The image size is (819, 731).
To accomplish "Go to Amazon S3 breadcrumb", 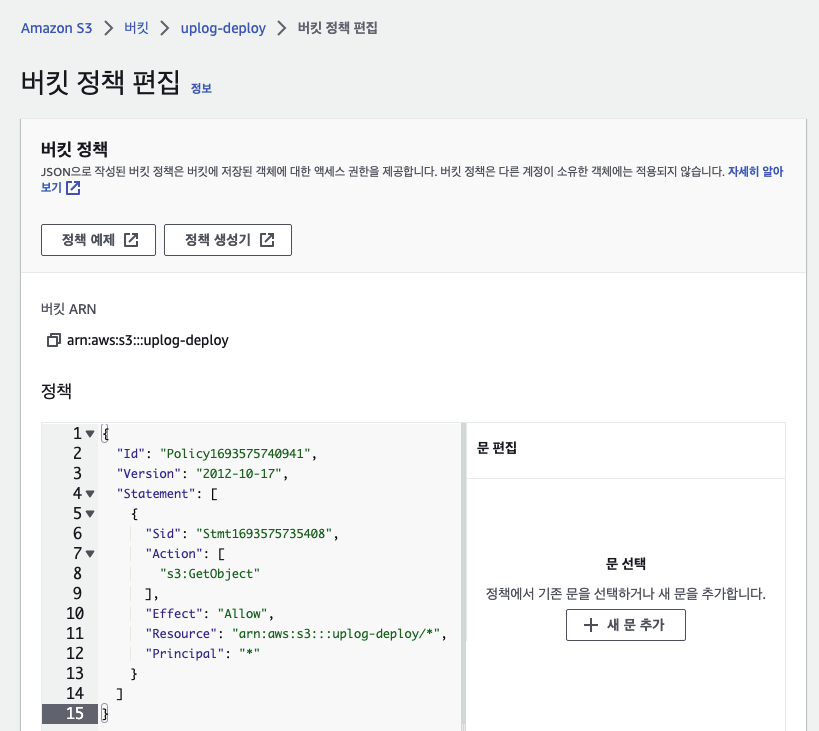I will tap(56, 28).
